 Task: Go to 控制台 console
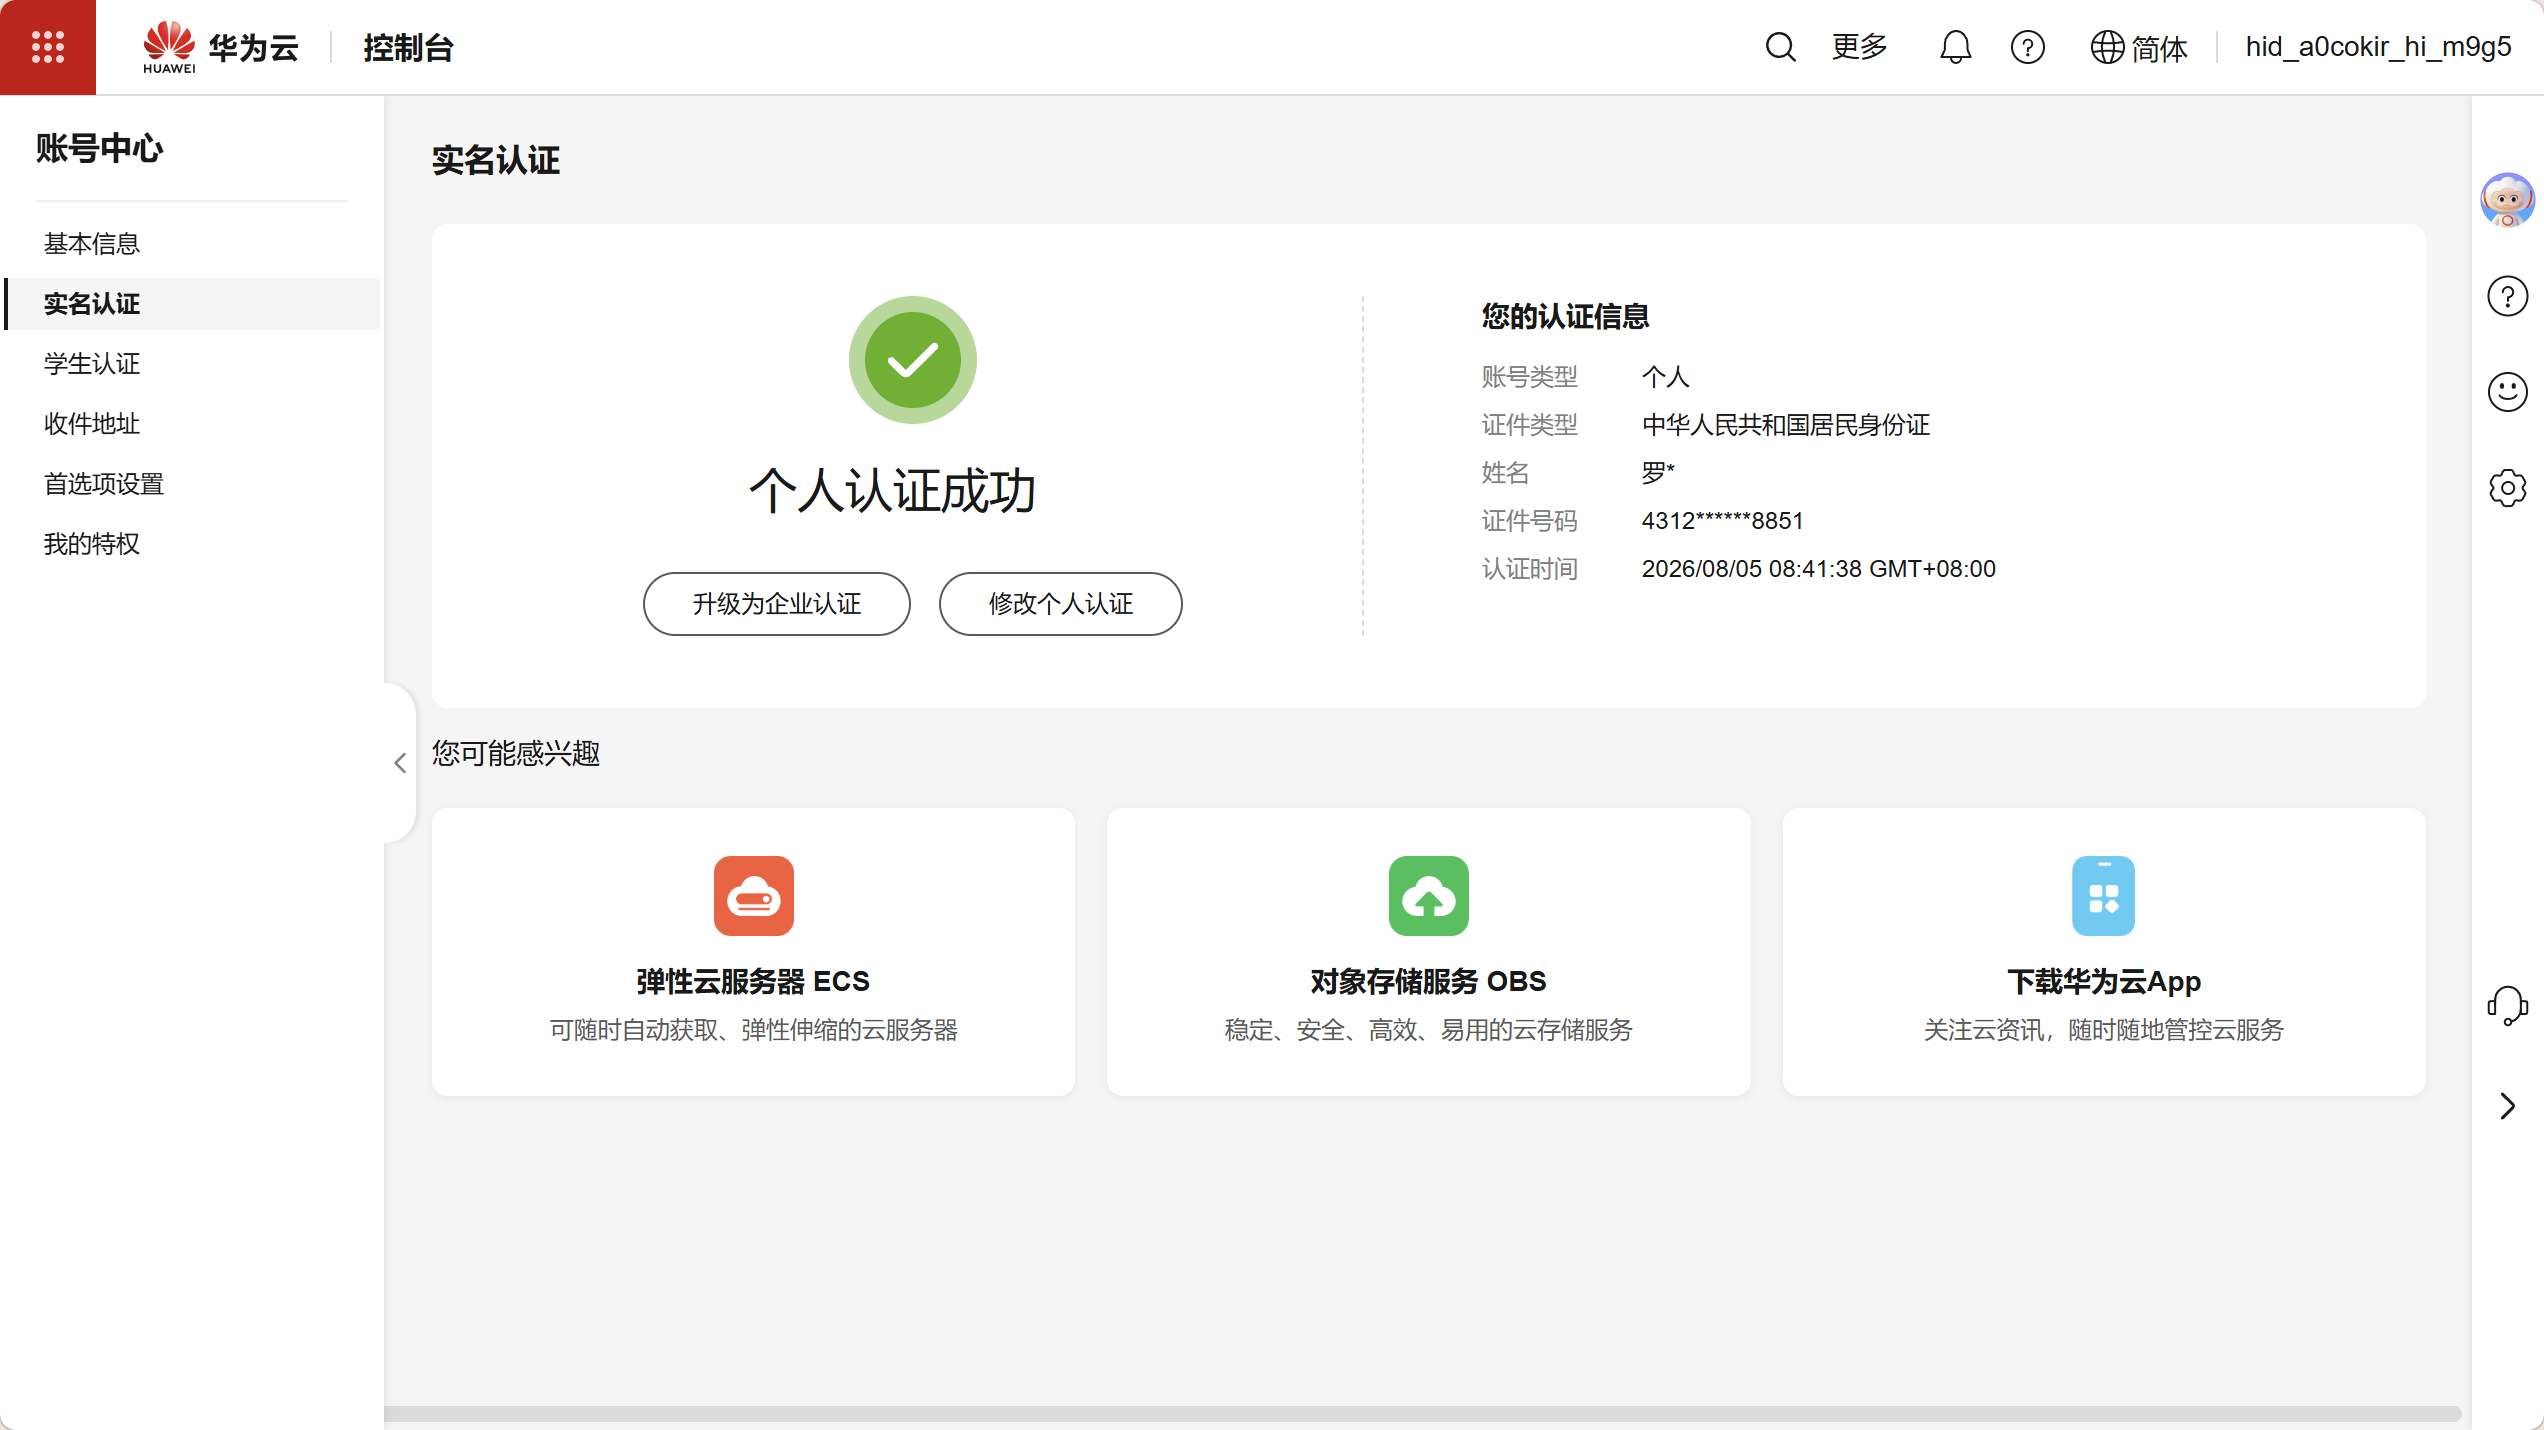coord(408,47)
